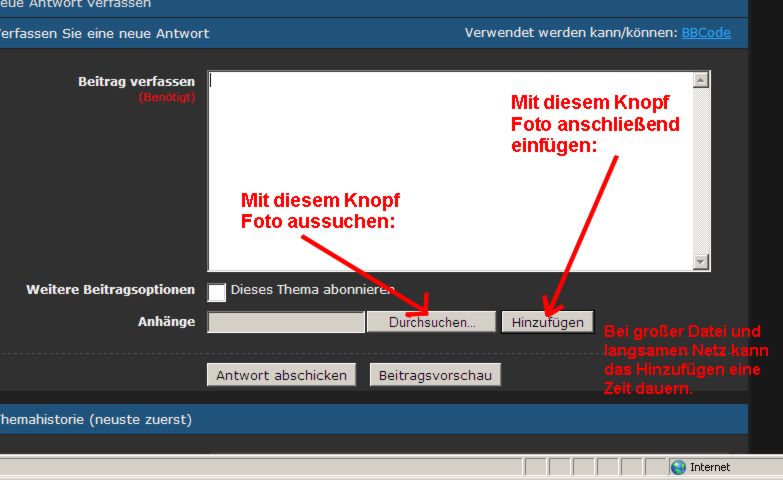Click the 'Verfassen Sie eine neue Antwort' header
783x480 pixels.
[x=104, y=33]
